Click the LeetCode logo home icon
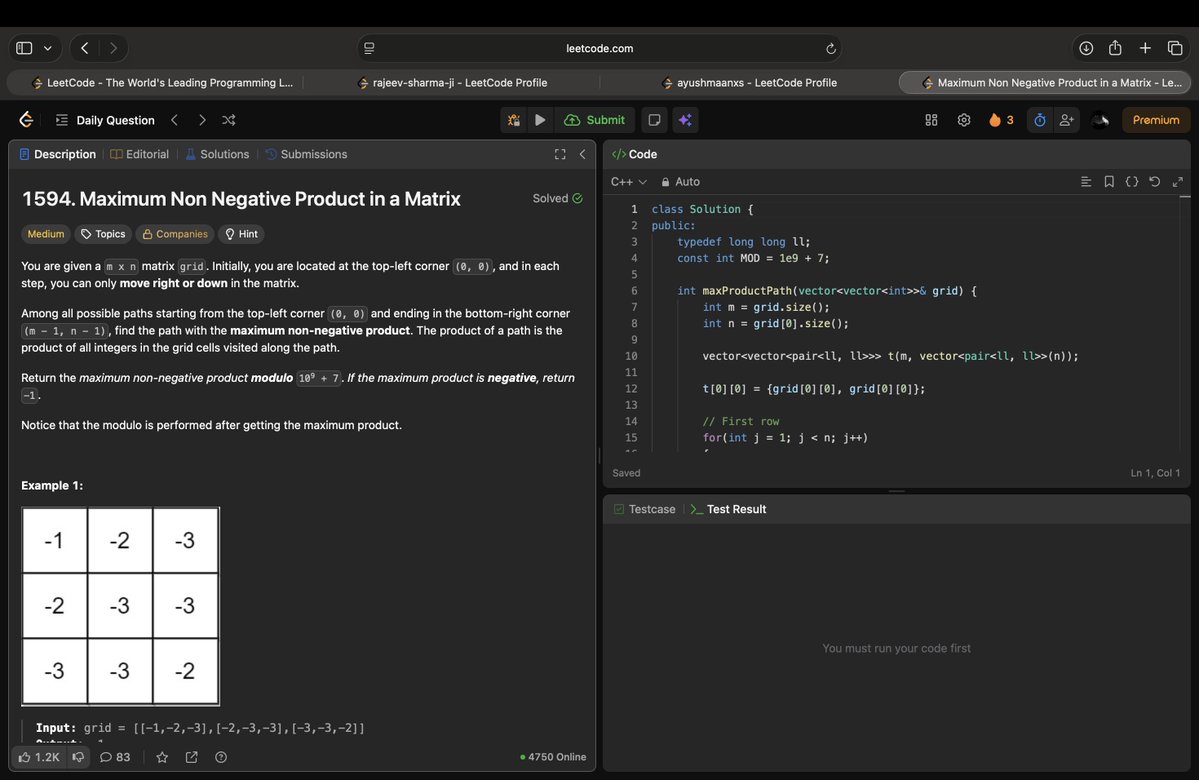 pyautogui.click(x=26, y=120)
